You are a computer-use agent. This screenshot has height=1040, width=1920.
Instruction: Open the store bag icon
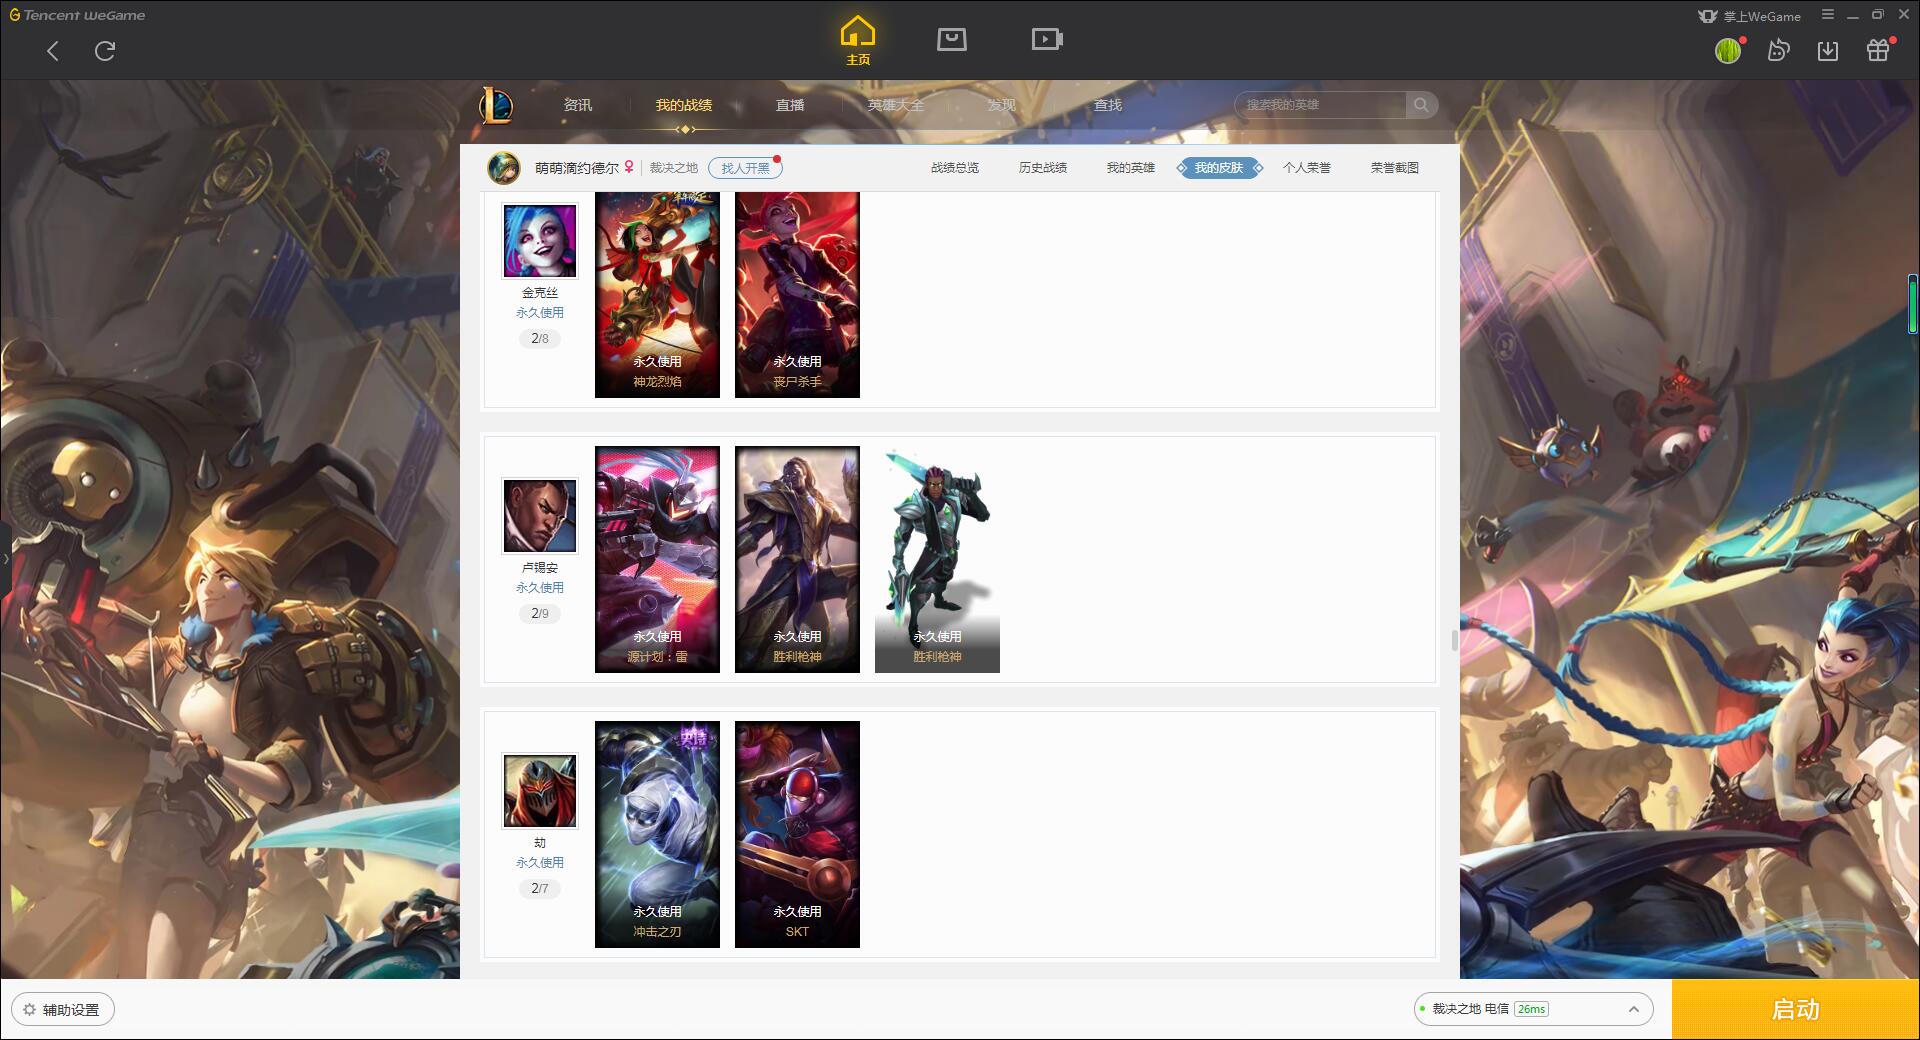click(951, 39)
